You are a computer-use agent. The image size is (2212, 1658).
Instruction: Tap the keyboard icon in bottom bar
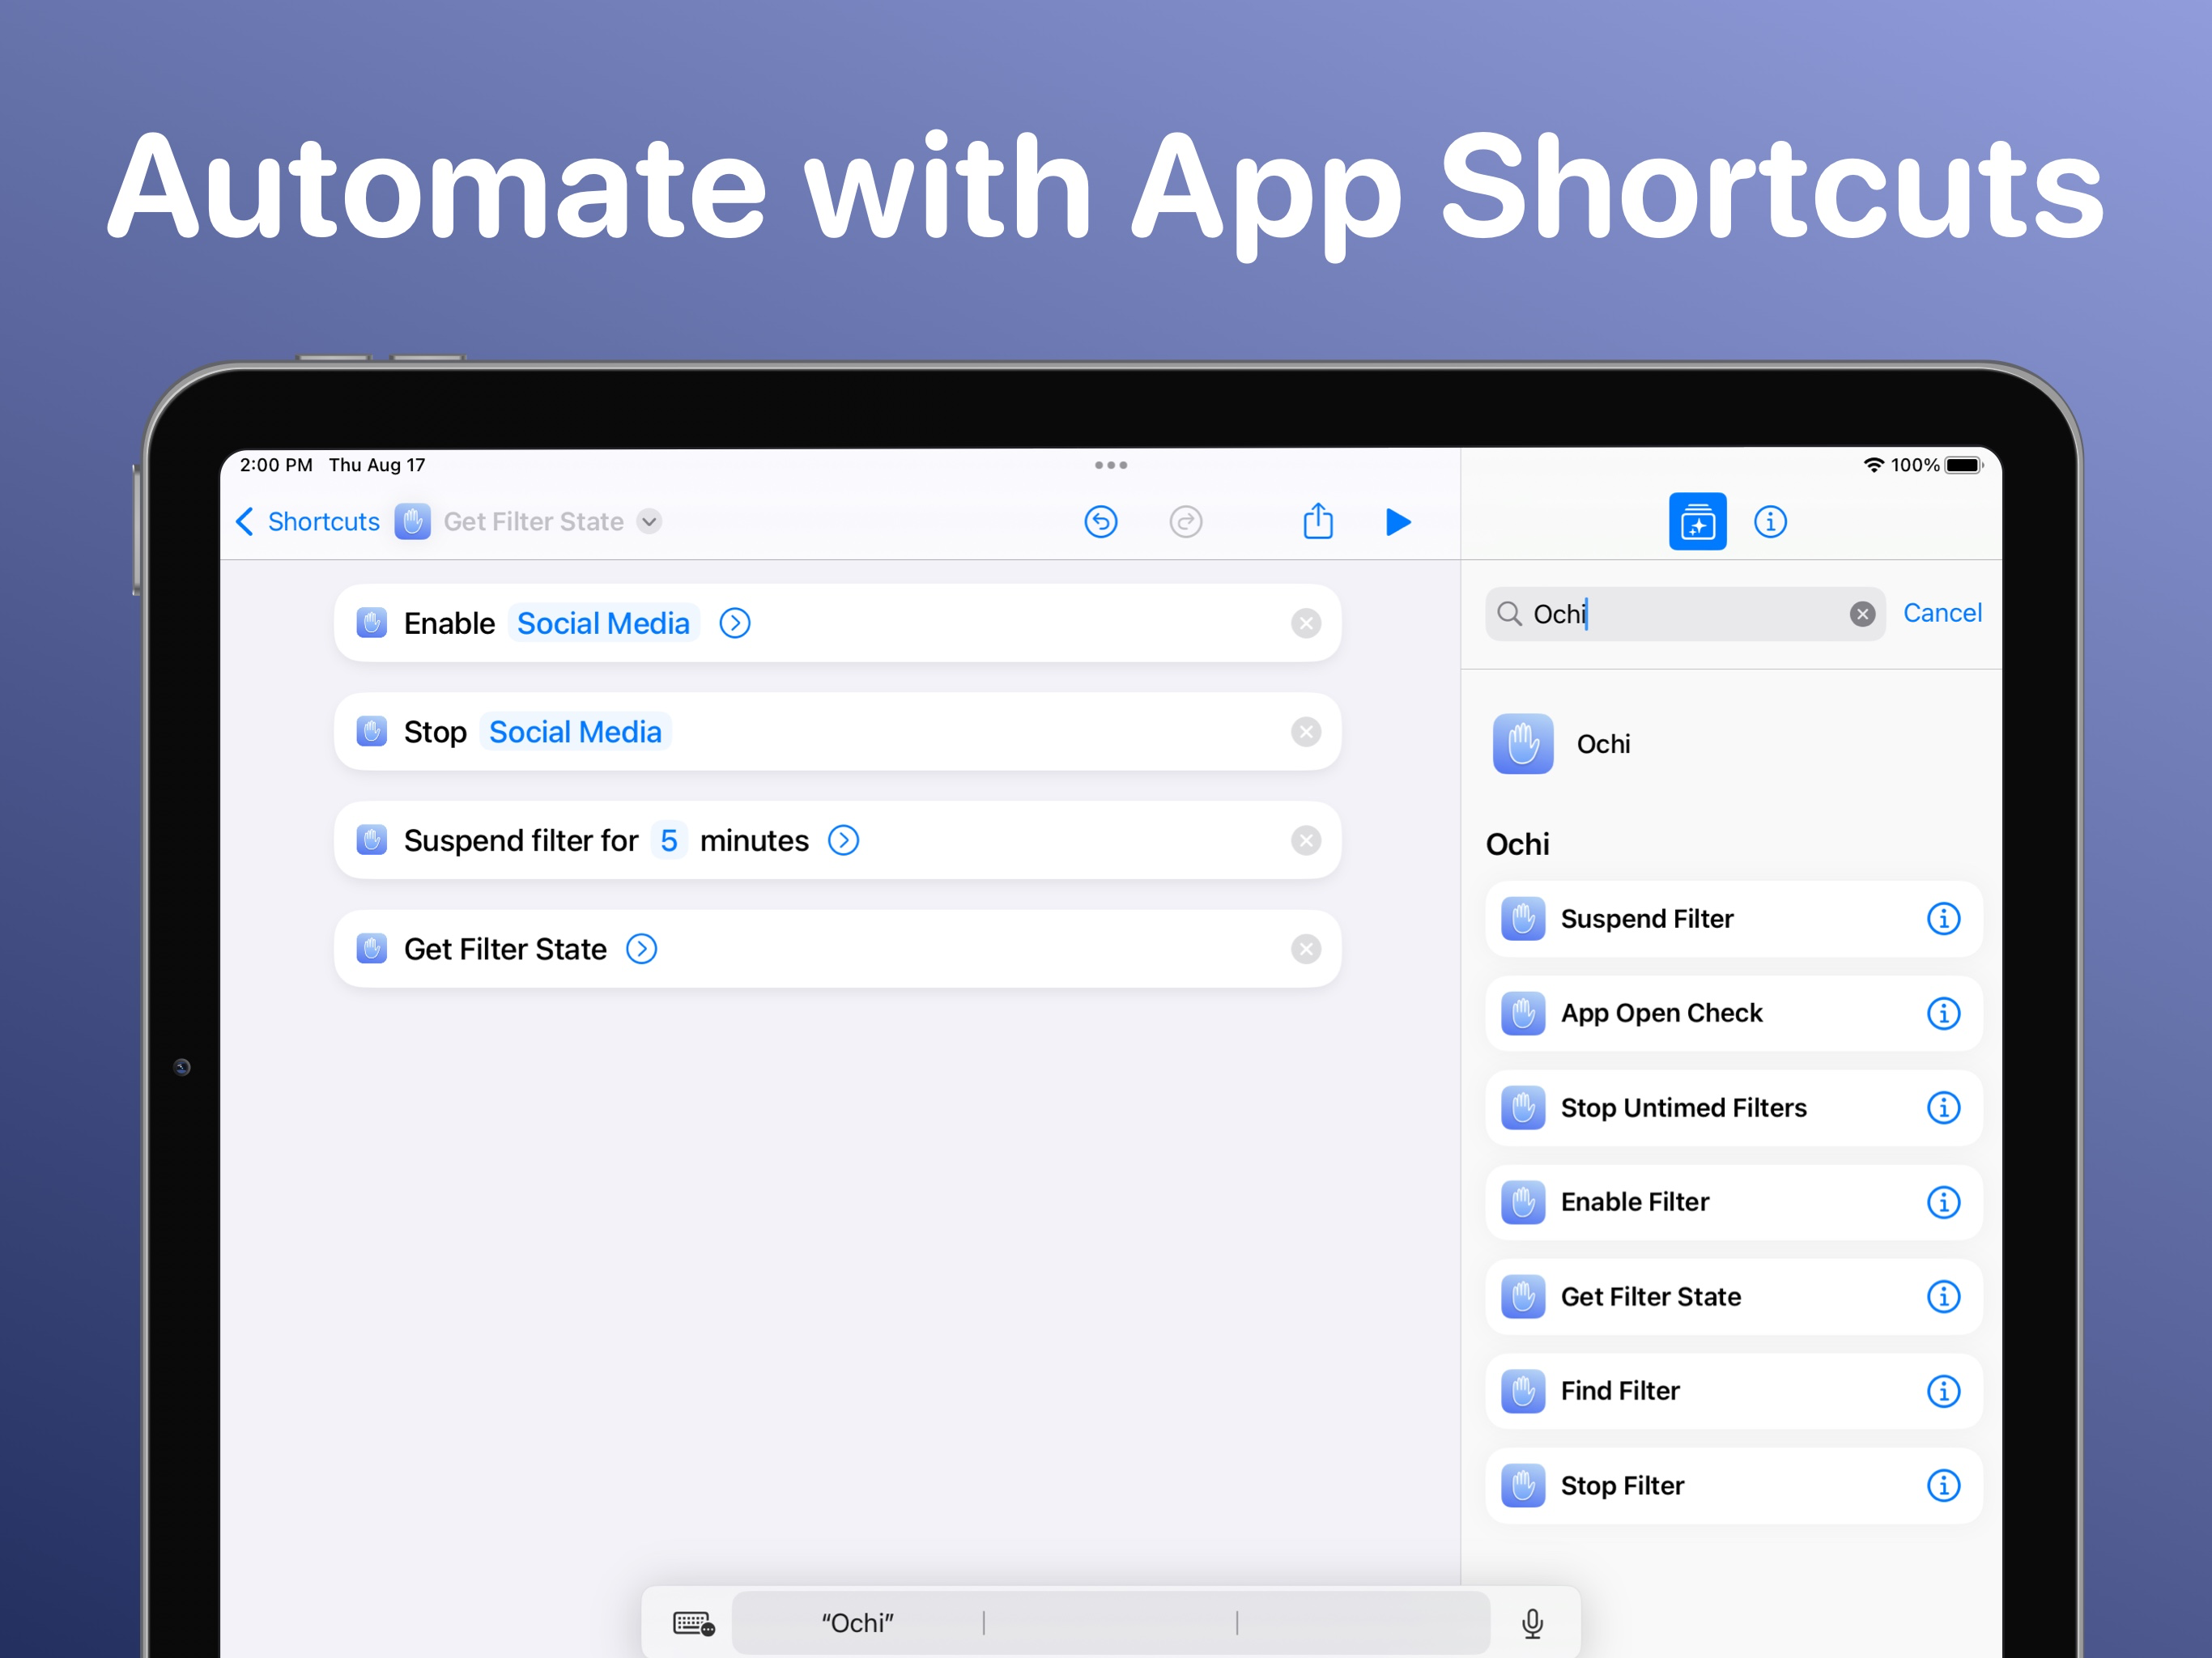[x=693, y=1623]
